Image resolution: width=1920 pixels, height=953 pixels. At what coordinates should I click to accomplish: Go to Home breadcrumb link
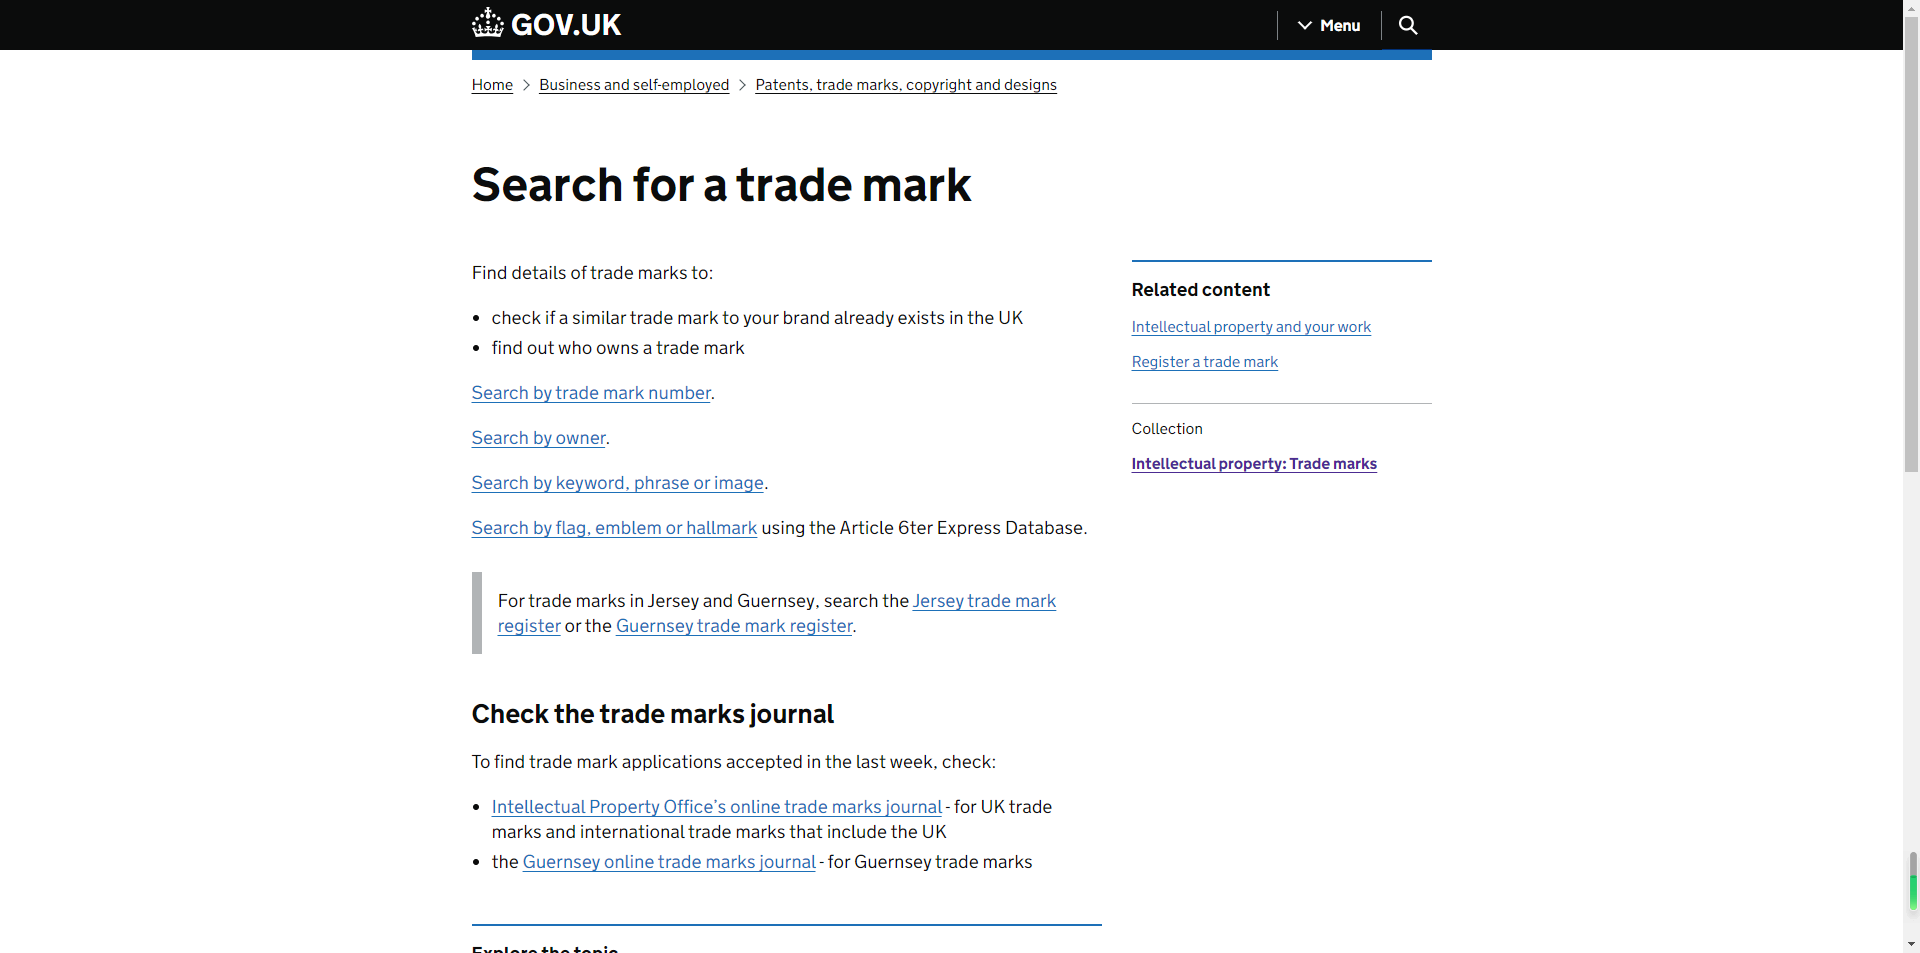(492, 85)
